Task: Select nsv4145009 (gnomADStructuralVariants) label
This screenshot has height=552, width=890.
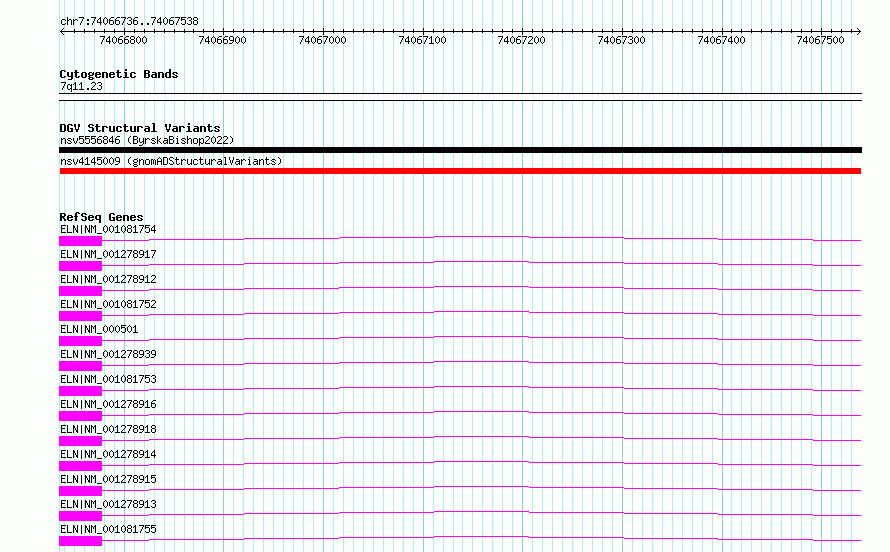Action: click(x=171, y=161)
